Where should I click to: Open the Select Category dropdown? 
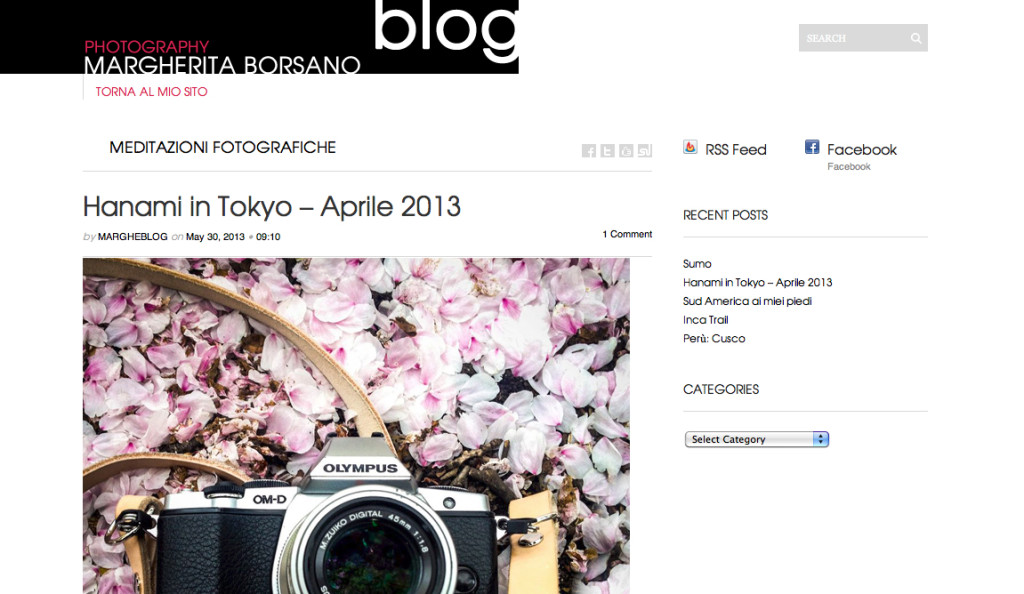tap(756, 439)
